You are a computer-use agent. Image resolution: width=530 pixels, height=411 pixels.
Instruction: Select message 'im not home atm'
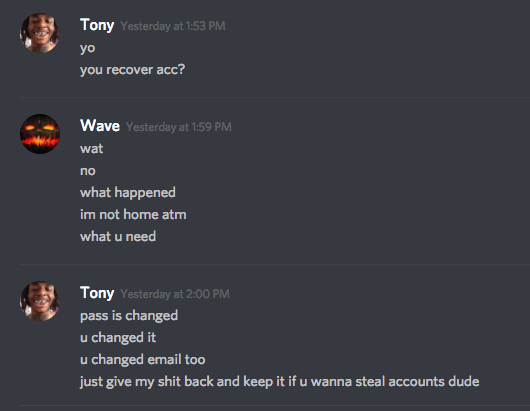[x=133, y=215]
